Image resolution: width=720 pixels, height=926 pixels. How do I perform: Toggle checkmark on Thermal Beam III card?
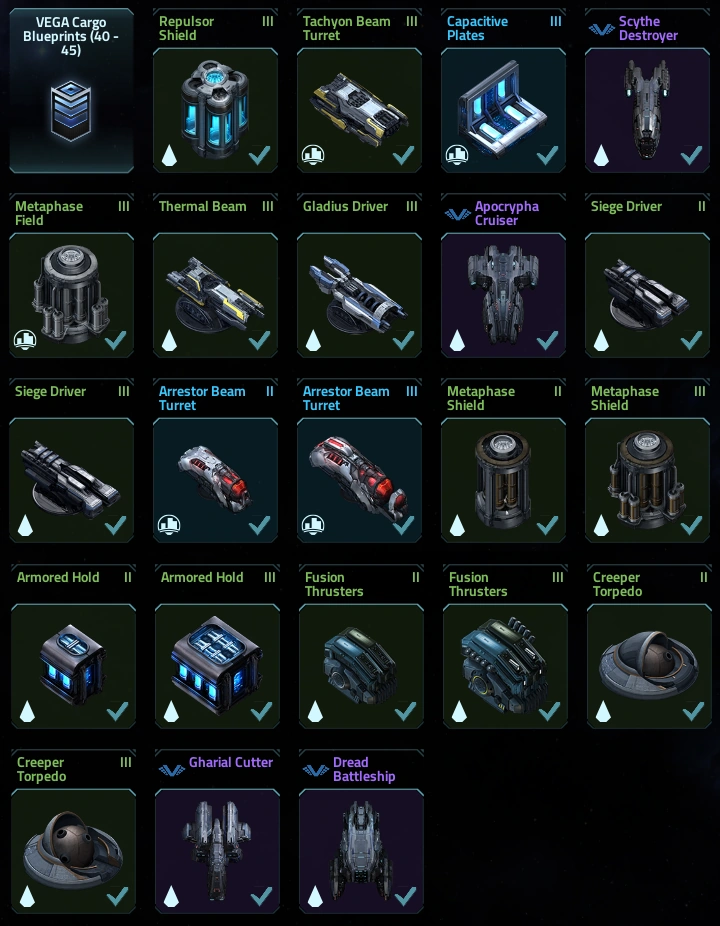click(259, 340)
